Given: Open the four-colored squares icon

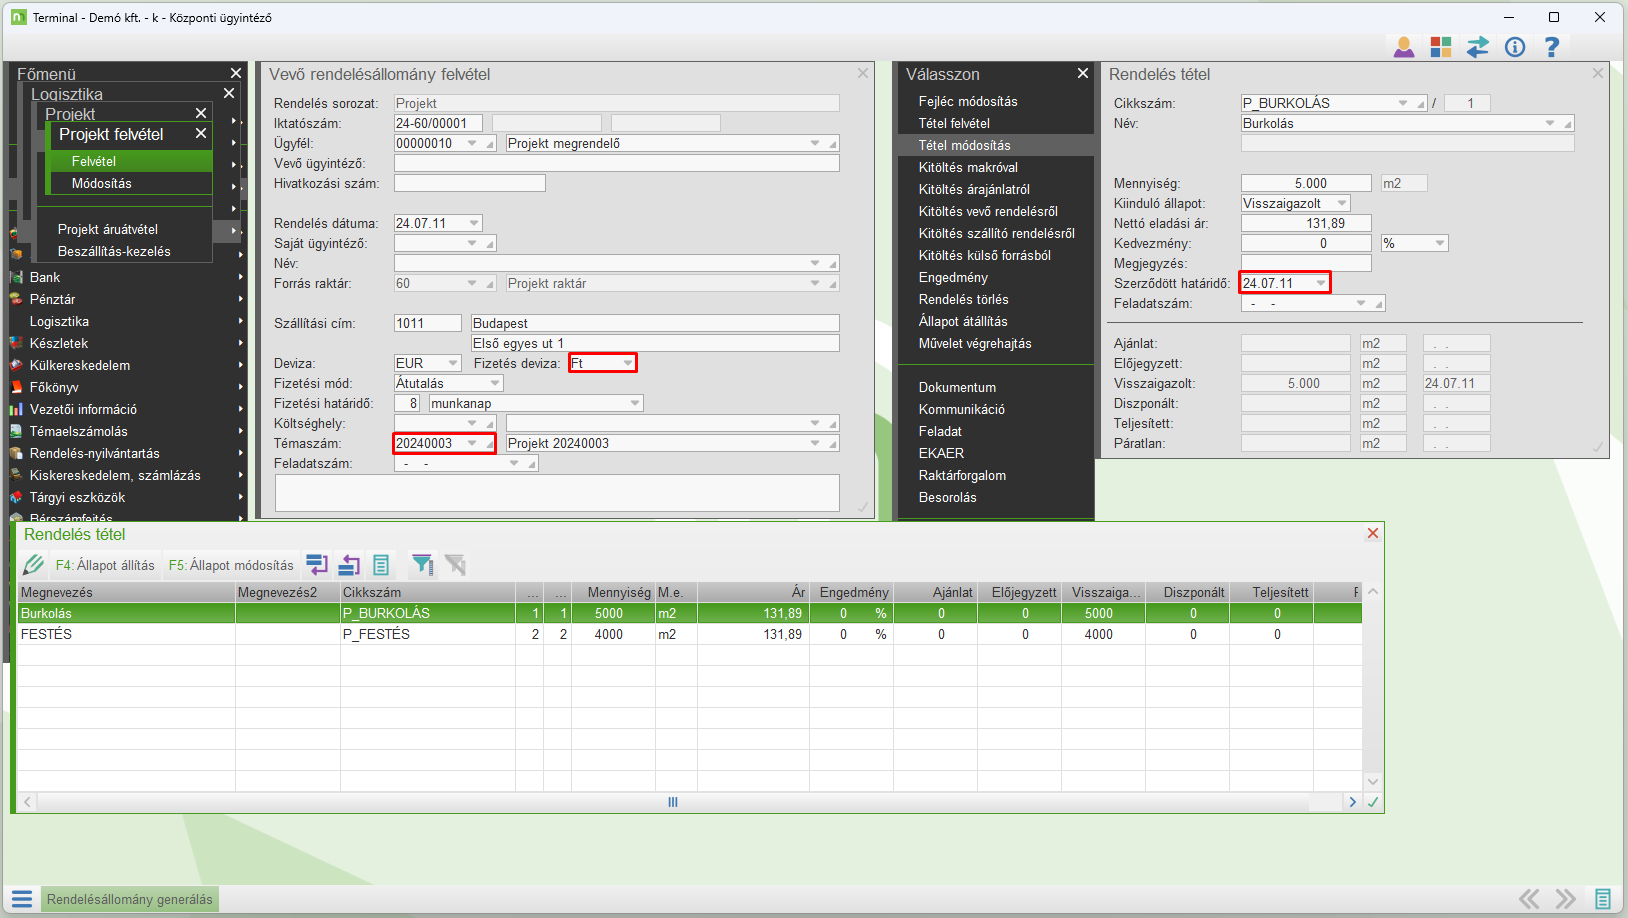Looking at the screenshot, I should click(1441, 47).
